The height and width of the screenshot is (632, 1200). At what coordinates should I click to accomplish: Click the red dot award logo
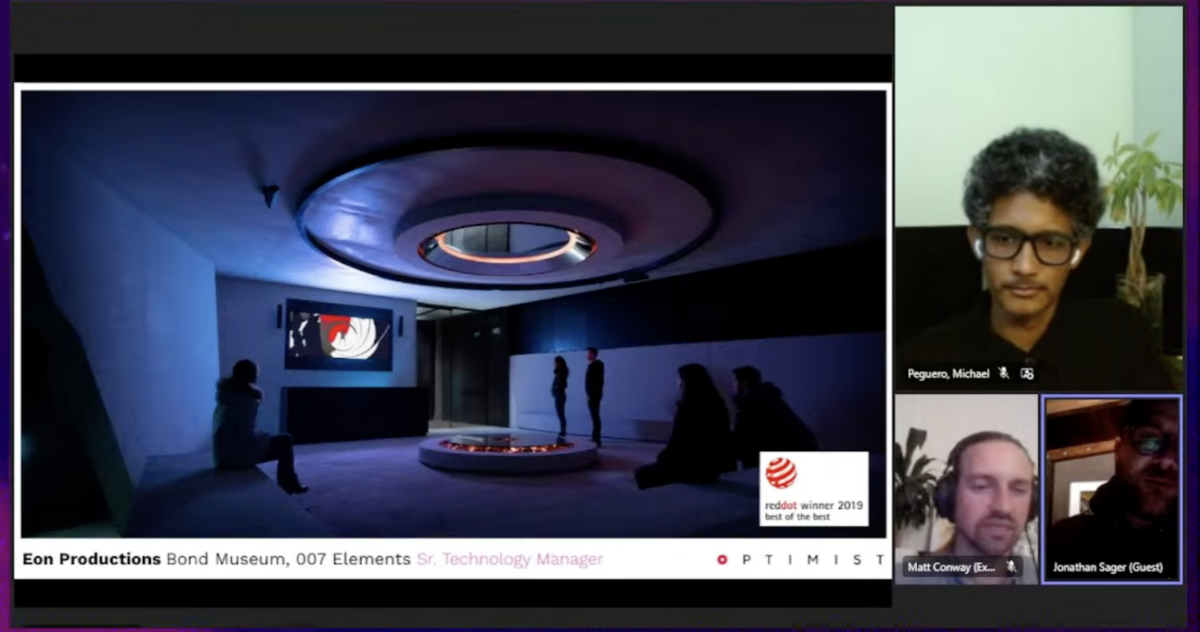coord(781,473)
